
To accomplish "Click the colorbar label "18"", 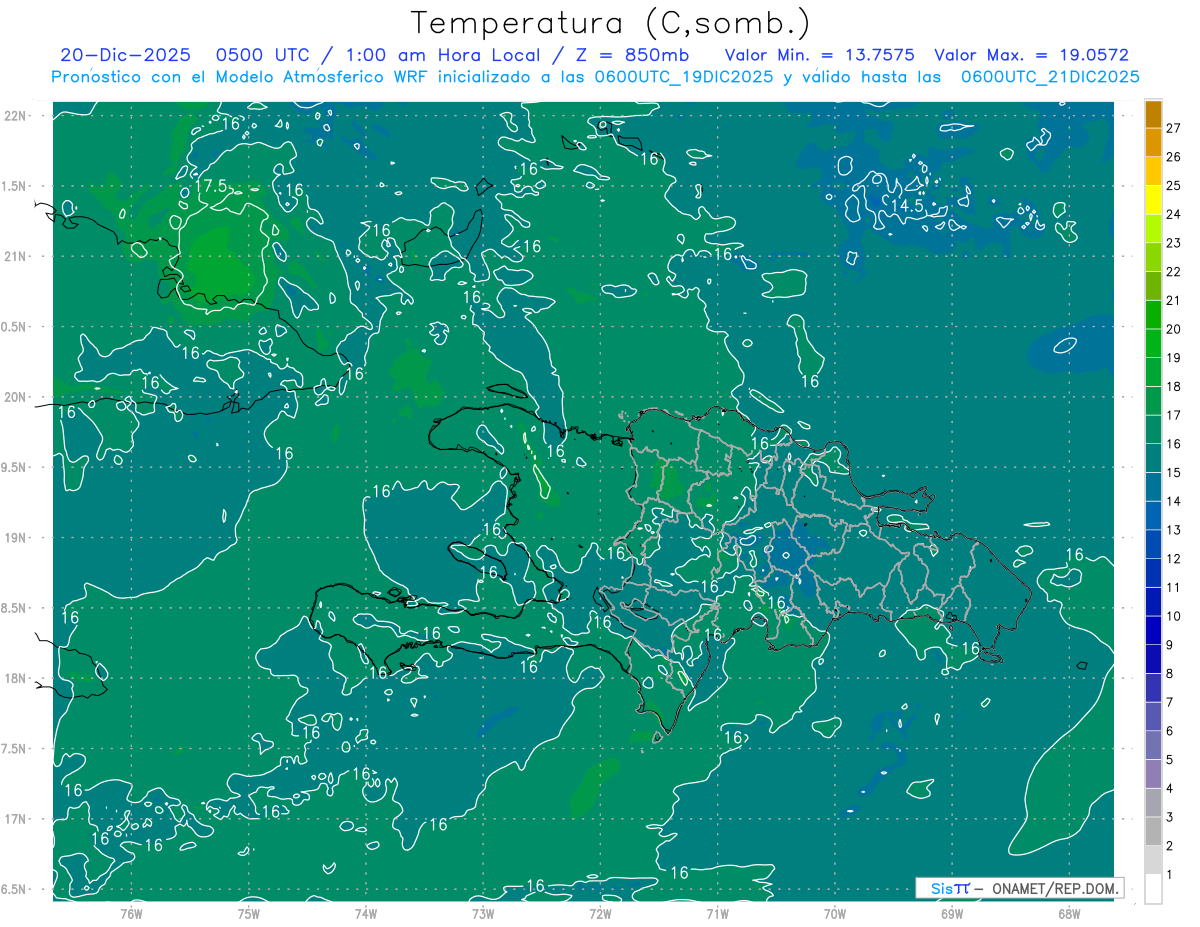I will tap(1174, 386).
